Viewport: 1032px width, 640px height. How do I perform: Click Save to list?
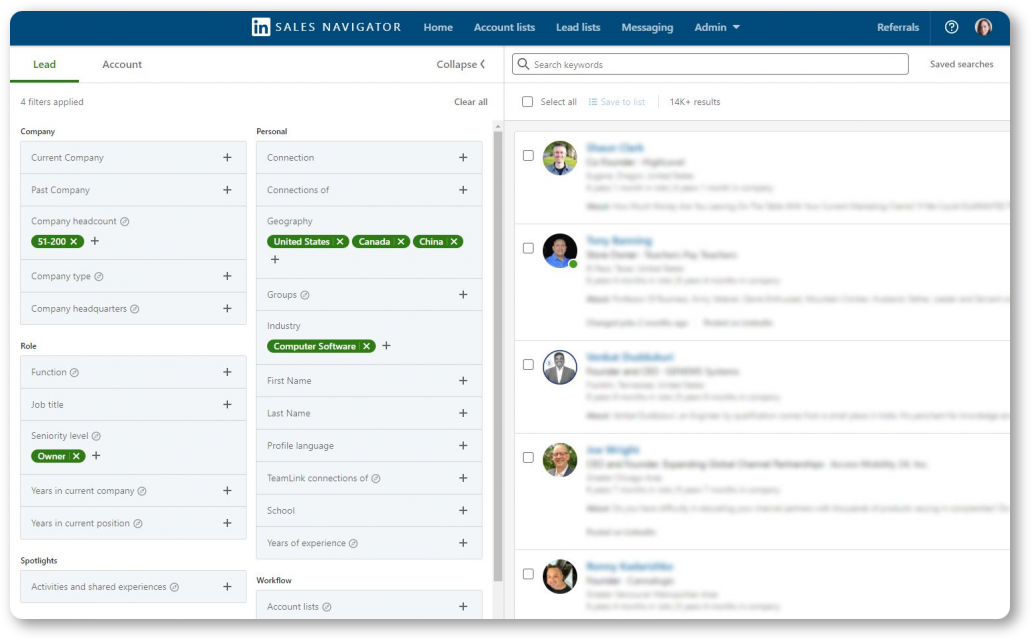coord(617,102)
